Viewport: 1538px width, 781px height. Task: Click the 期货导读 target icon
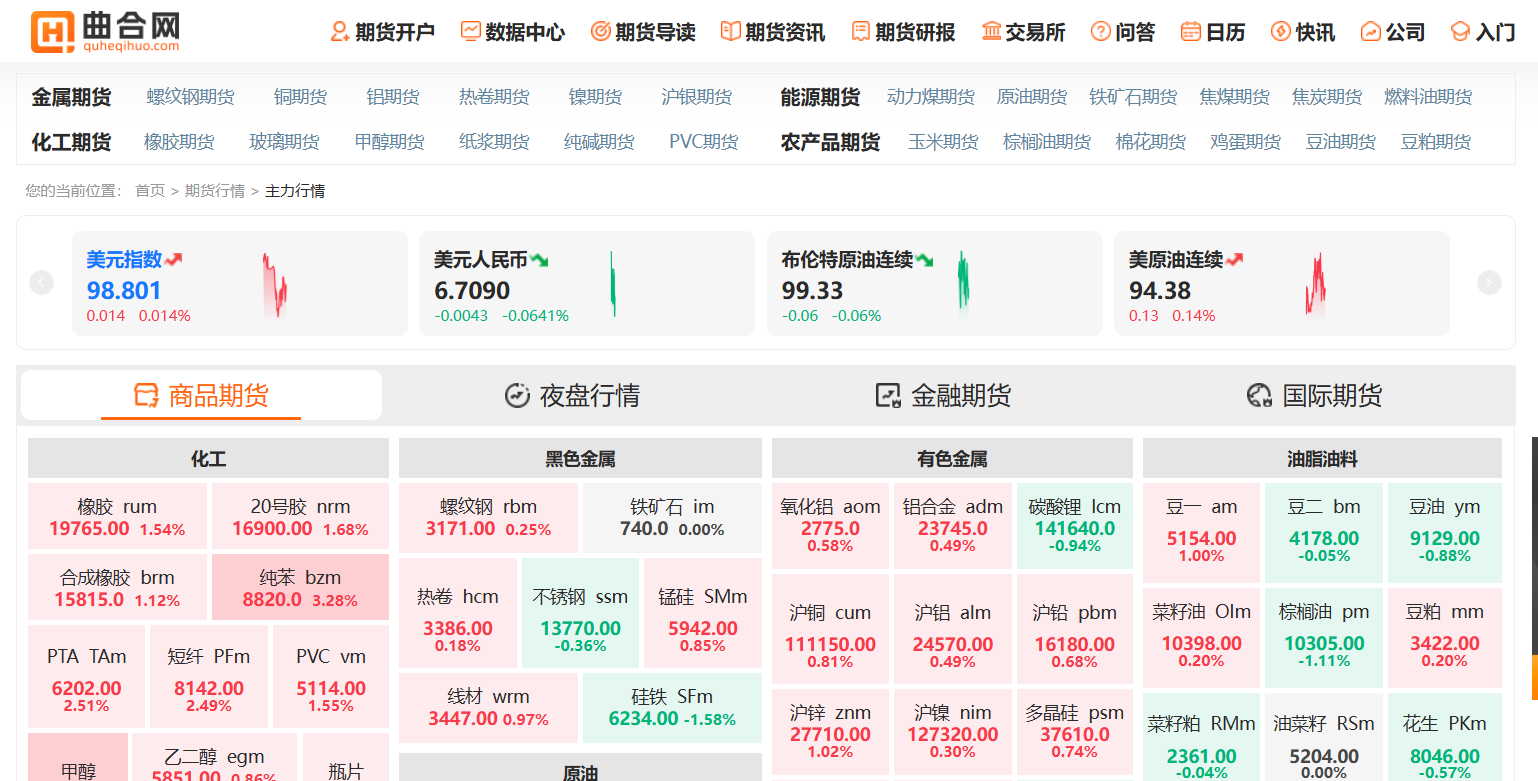[x=600, y=32]
